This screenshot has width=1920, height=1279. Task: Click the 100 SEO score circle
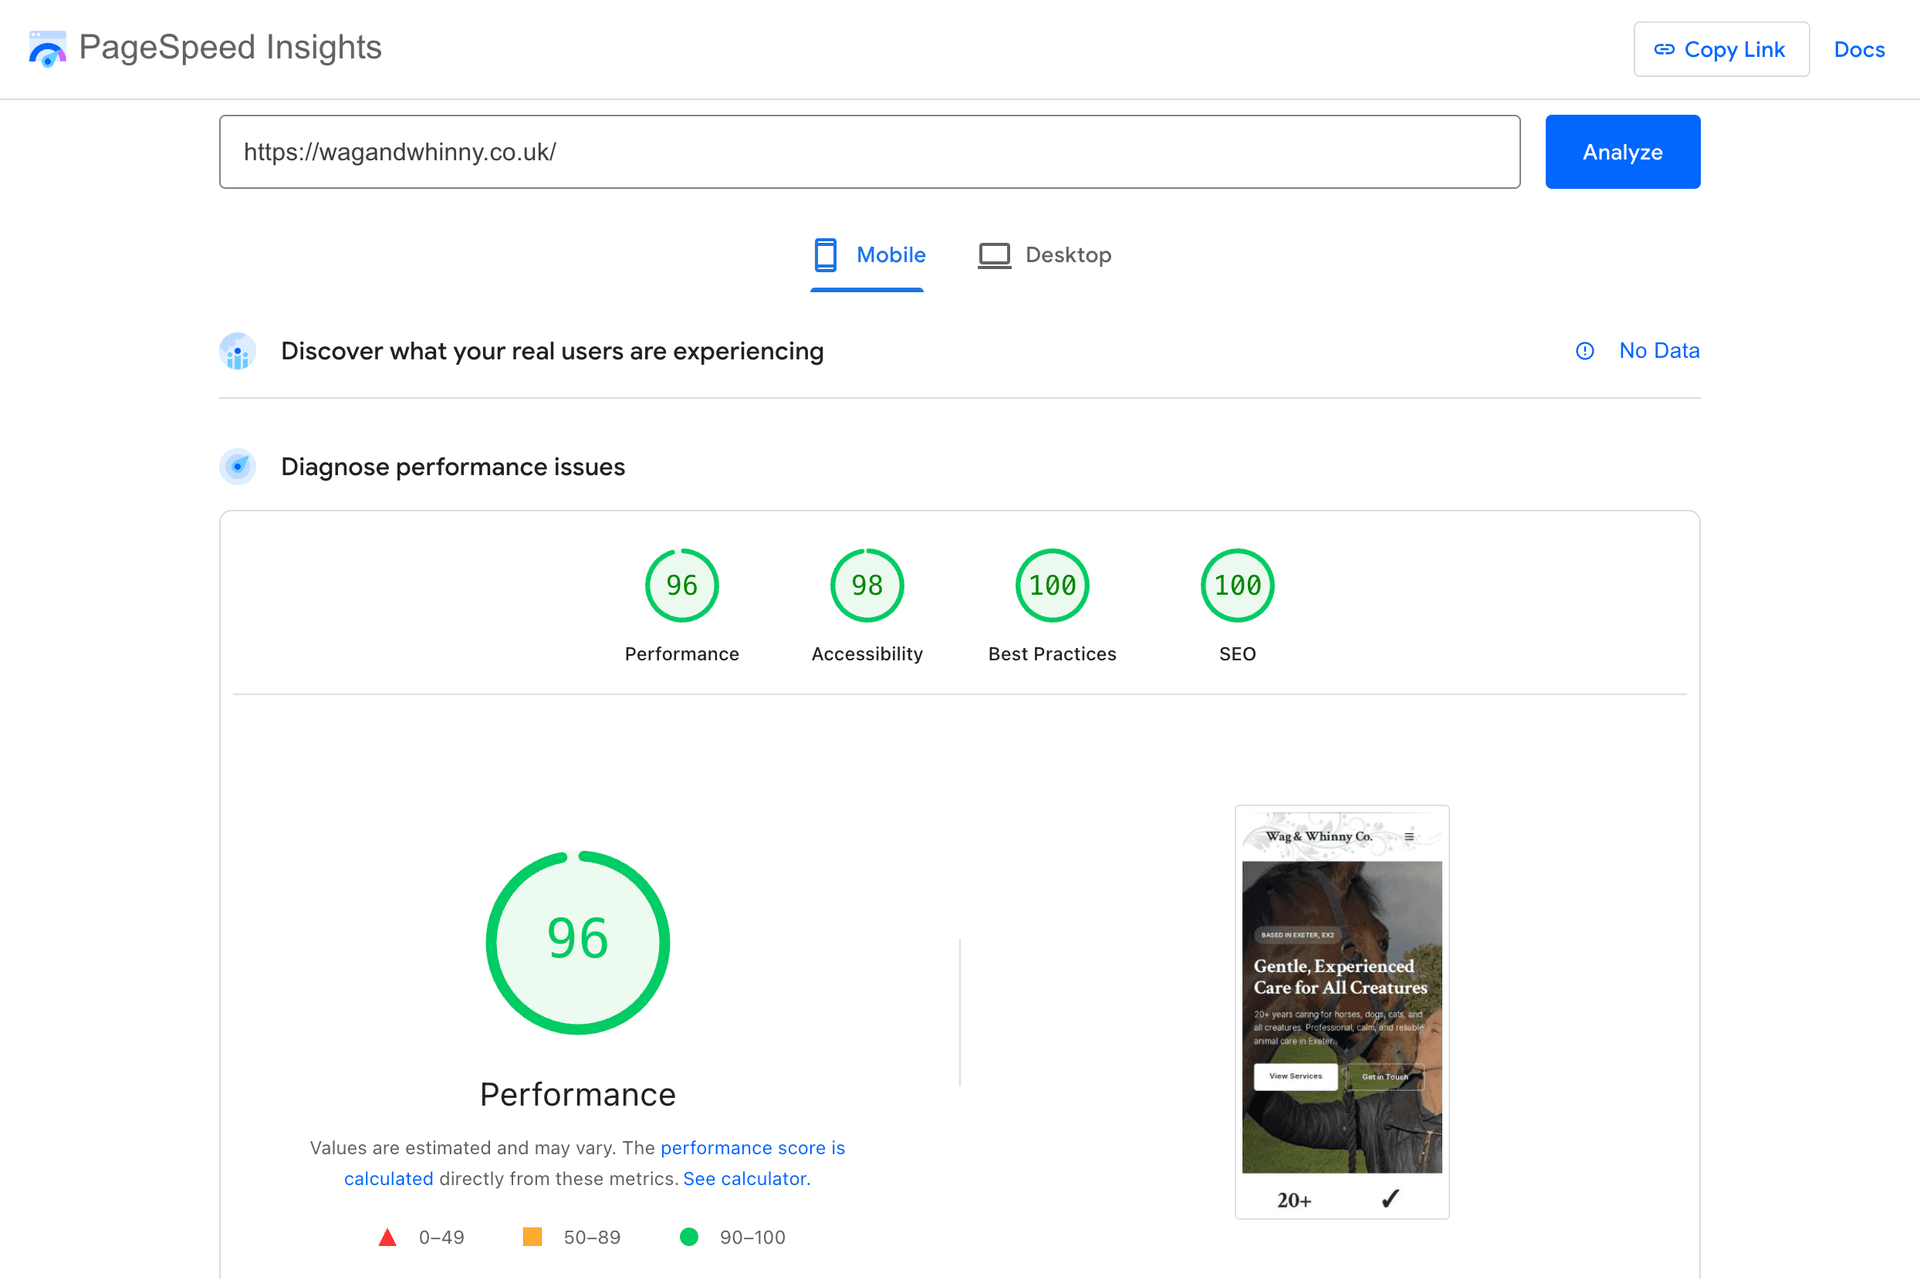1237,585
